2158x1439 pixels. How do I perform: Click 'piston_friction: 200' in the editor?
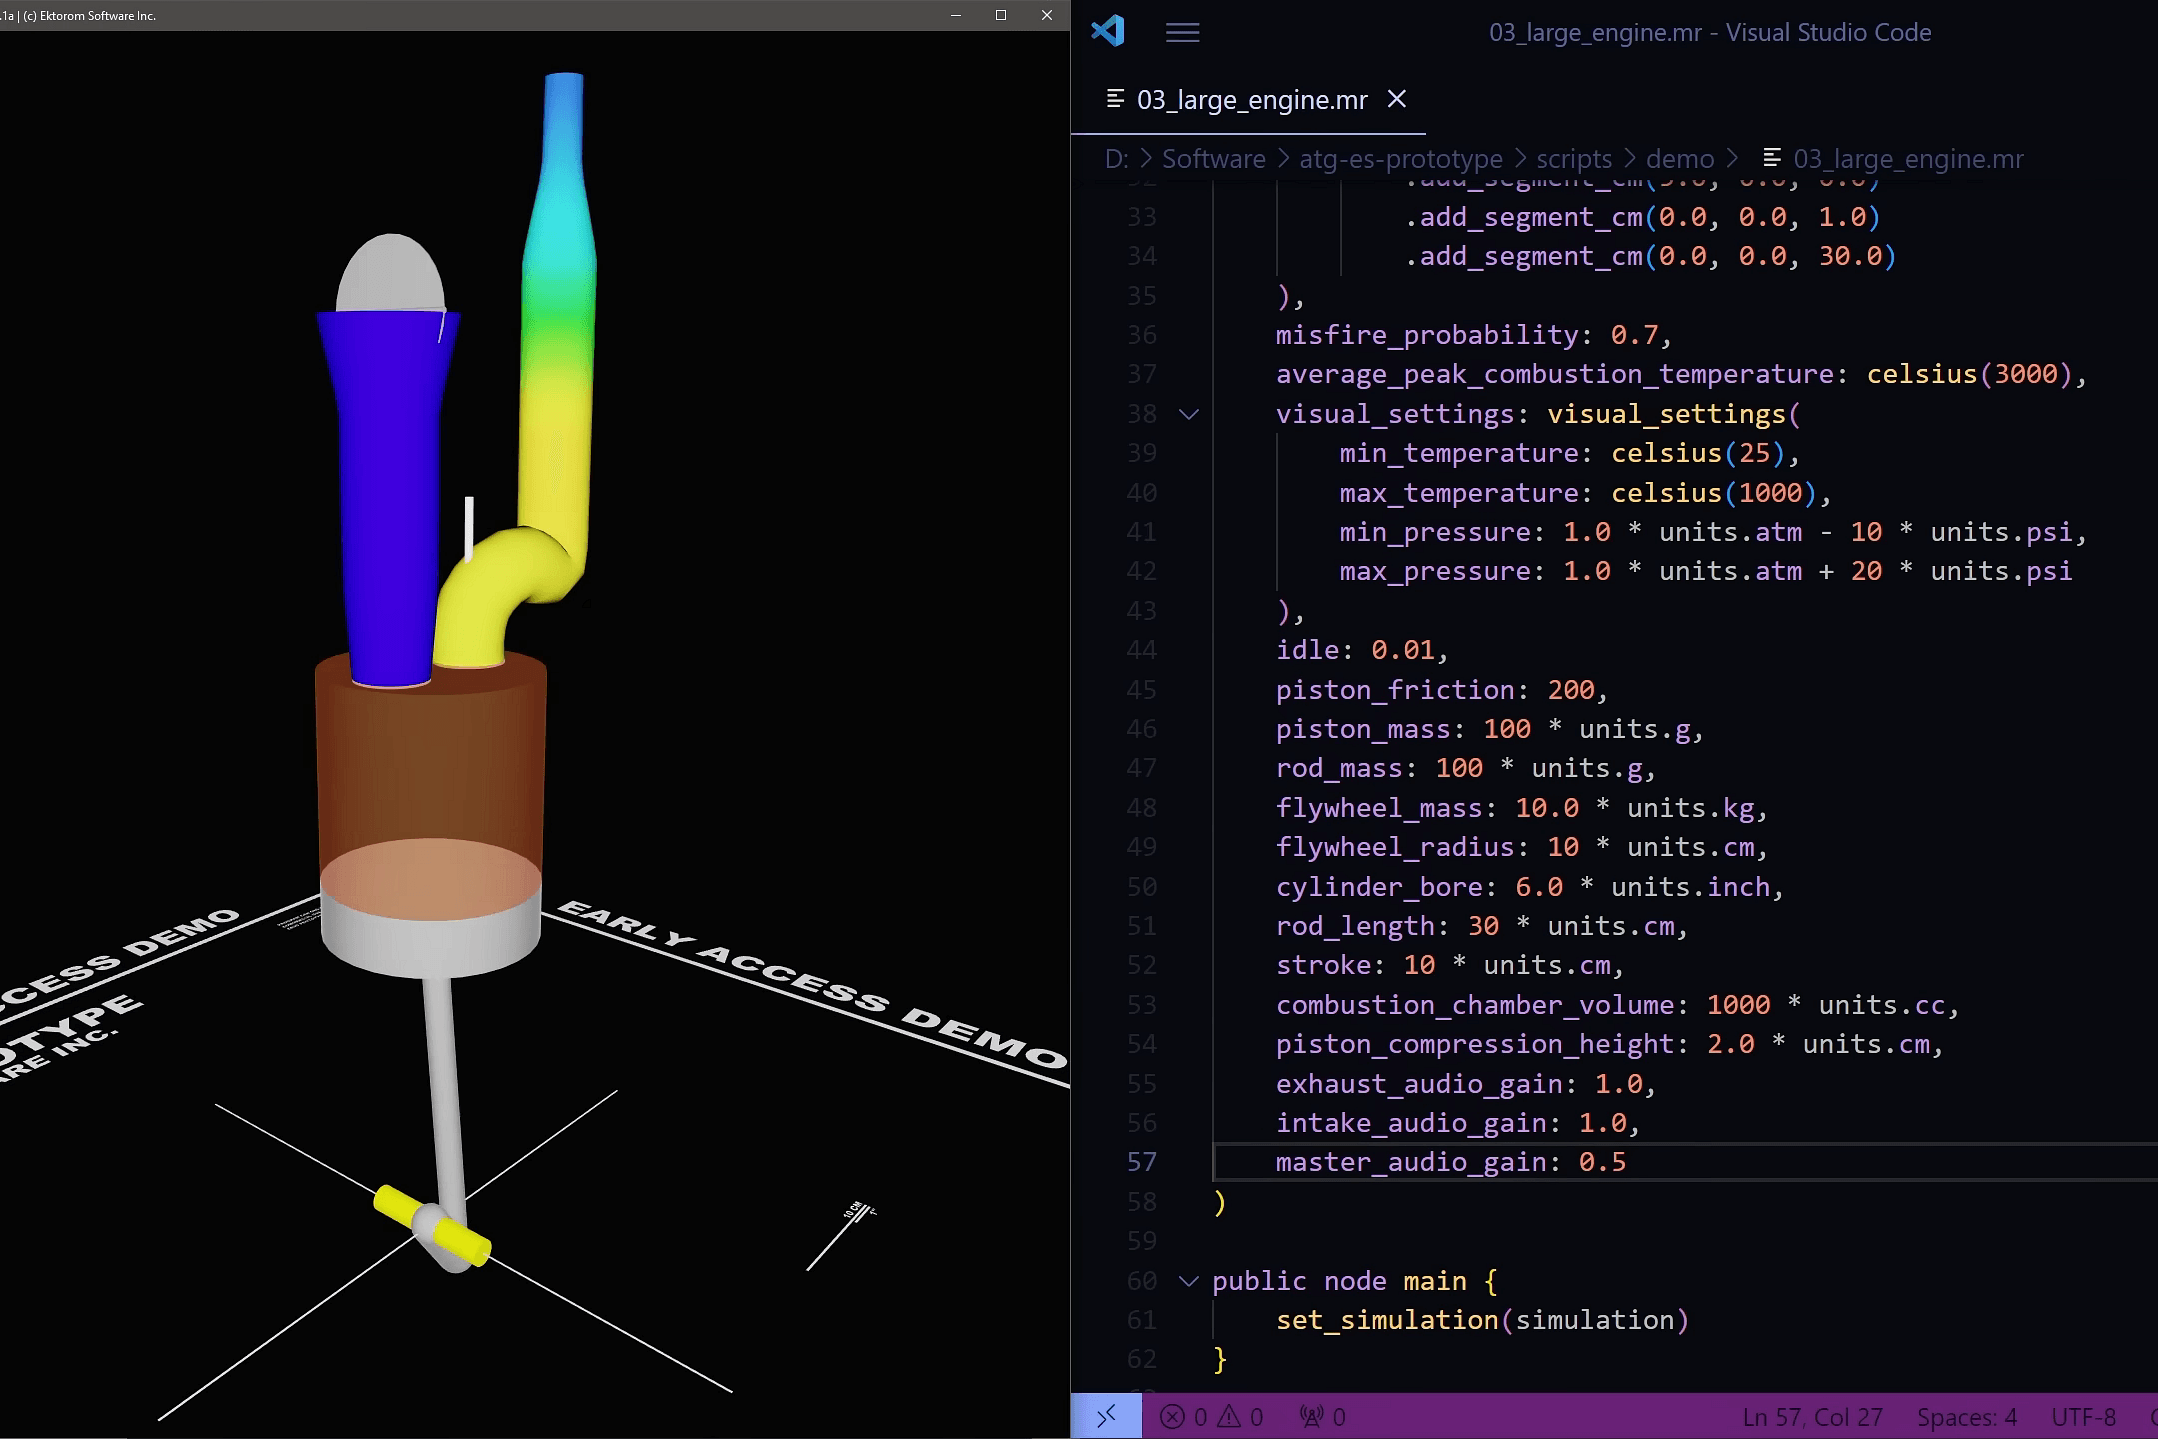1441,690
